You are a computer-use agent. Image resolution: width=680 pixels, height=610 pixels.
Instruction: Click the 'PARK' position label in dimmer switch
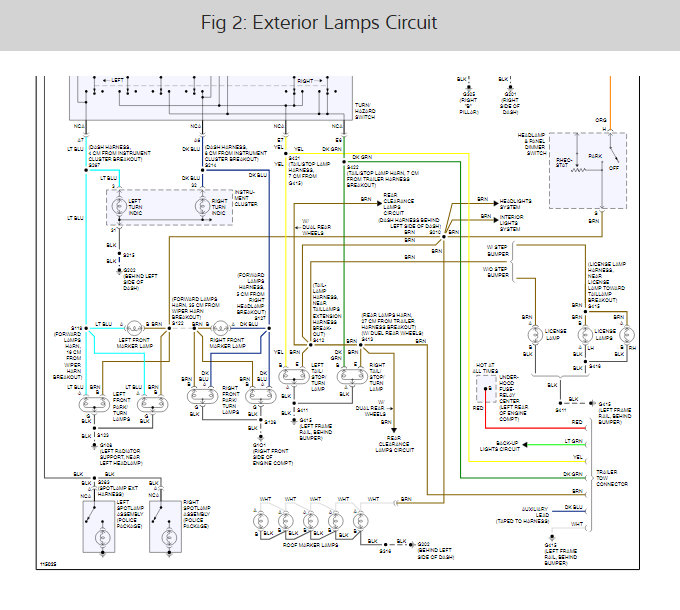point(595,156)
